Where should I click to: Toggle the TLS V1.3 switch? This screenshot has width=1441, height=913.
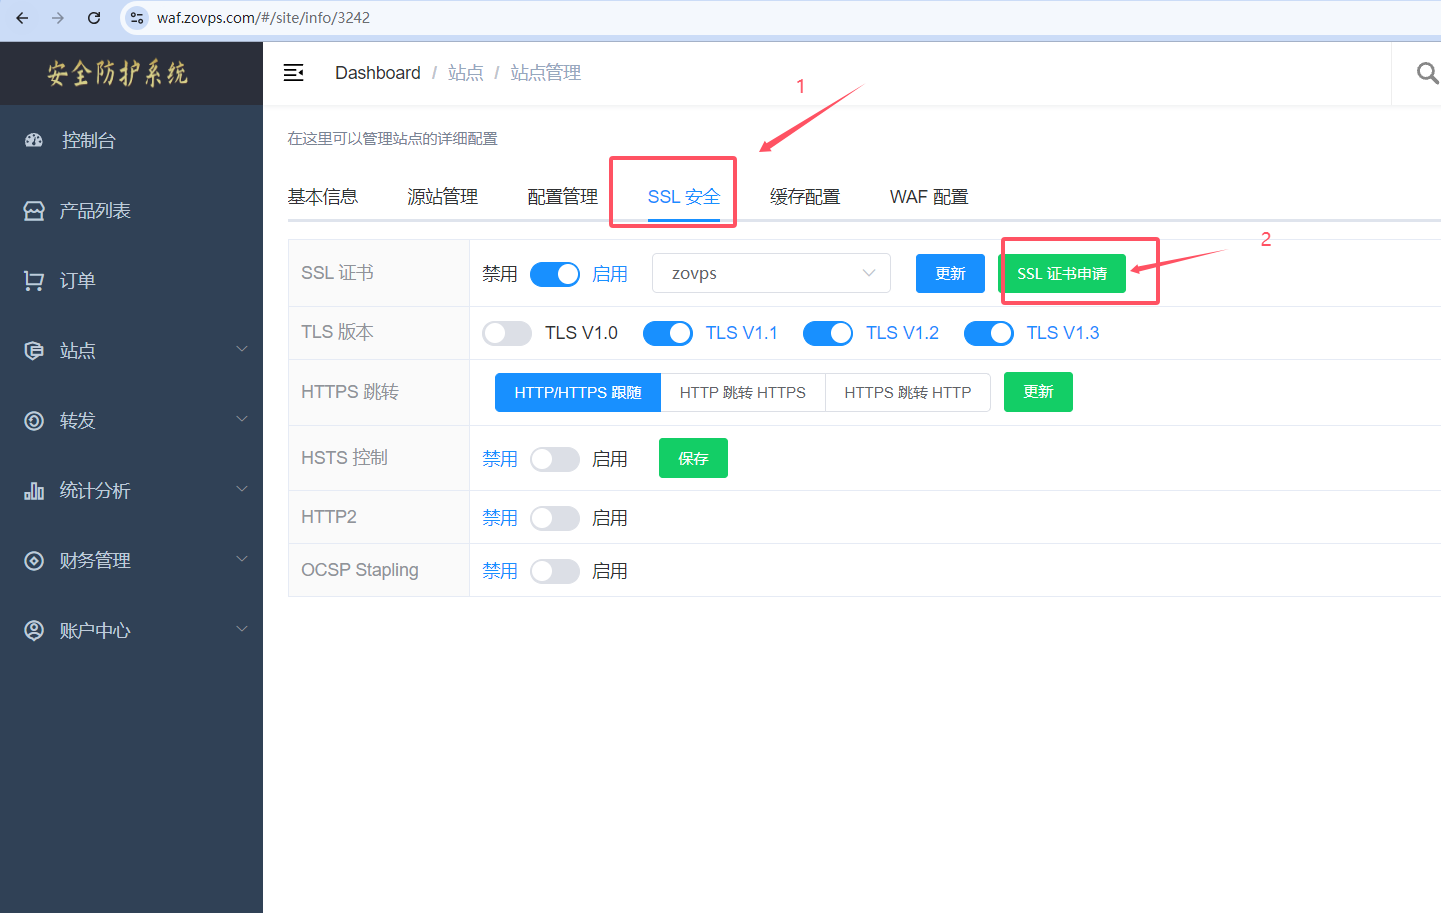(989, 333)
